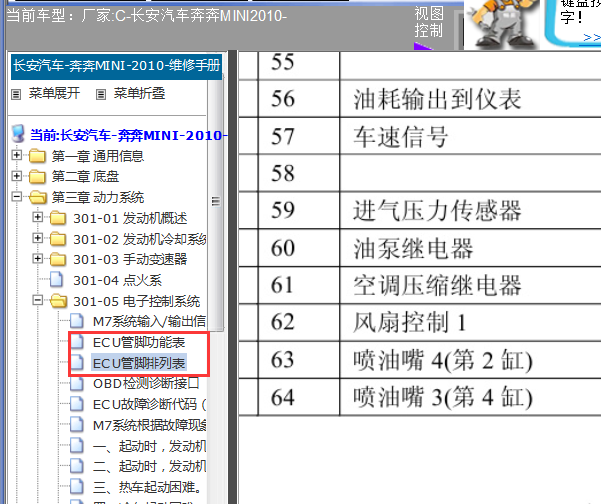Click folder icon of 301-02 发动机冷却系

(58, 239)
